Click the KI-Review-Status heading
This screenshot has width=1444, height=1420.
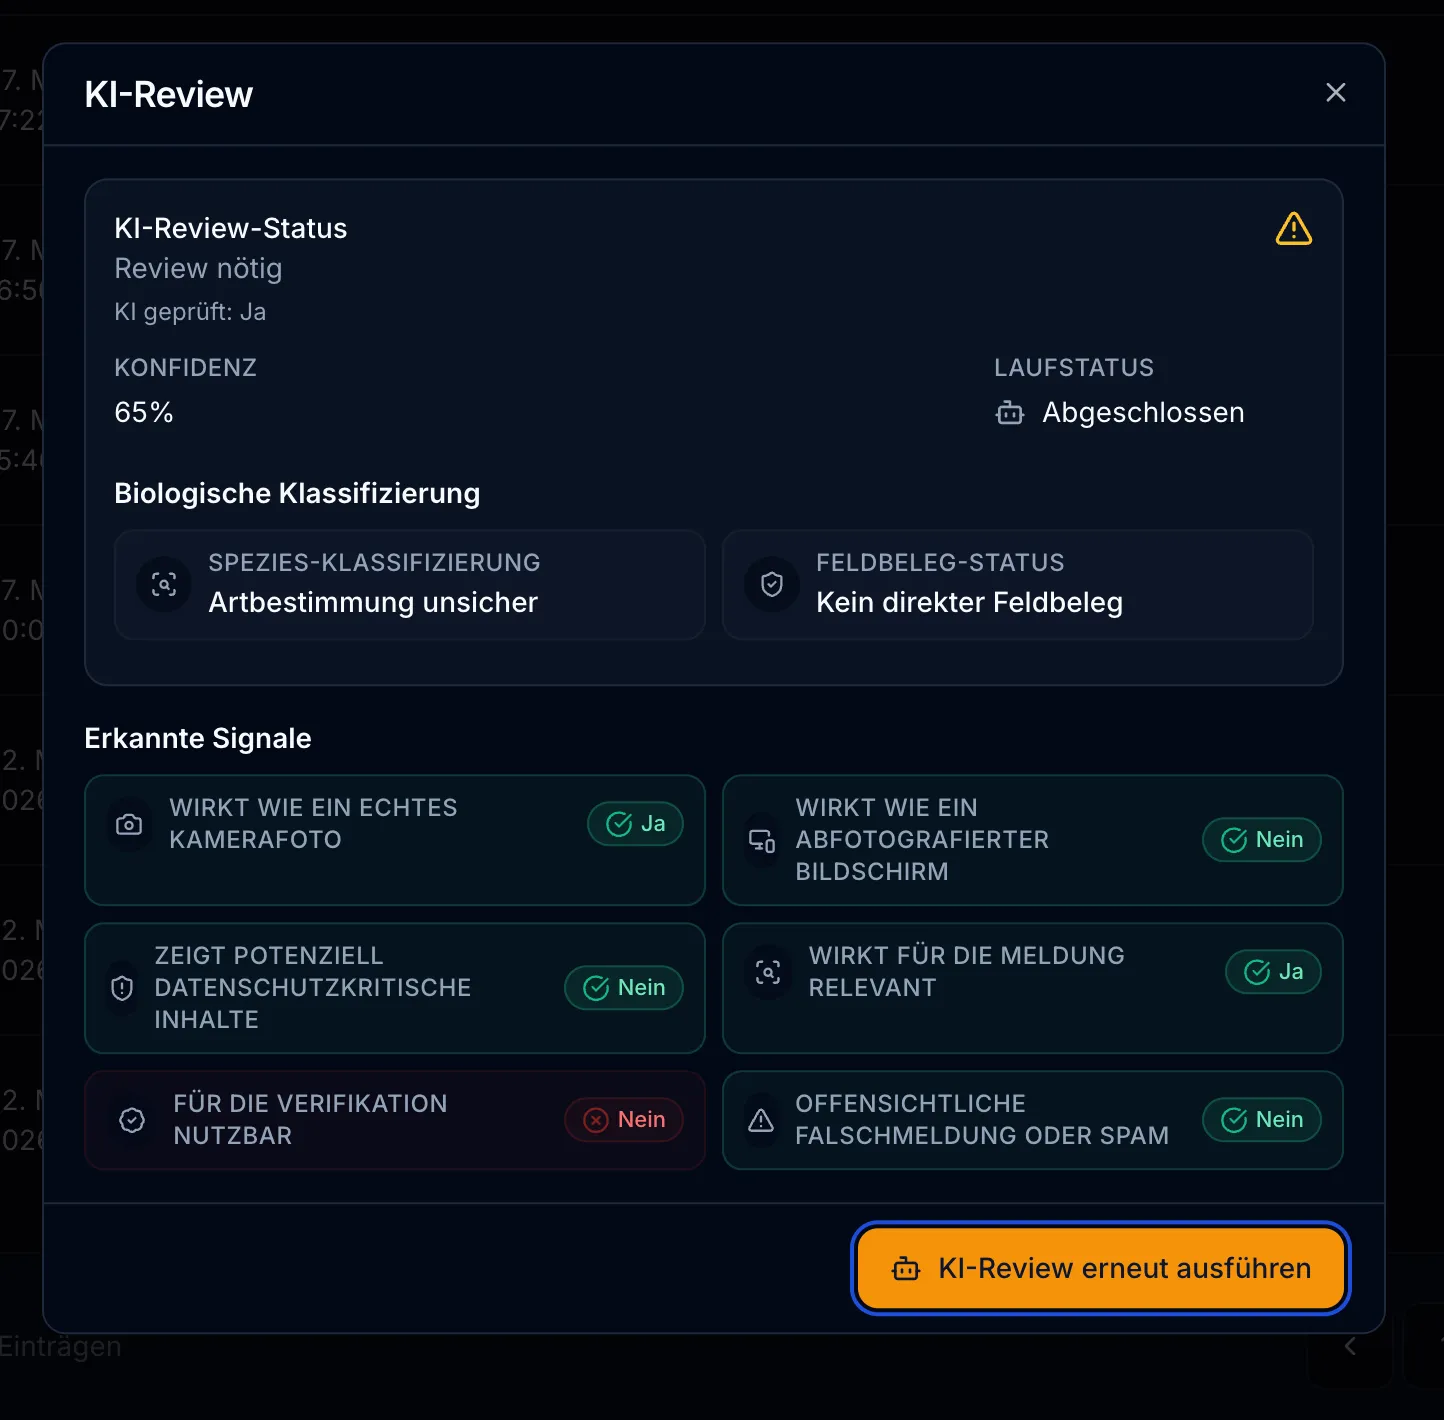coord(231,229)
